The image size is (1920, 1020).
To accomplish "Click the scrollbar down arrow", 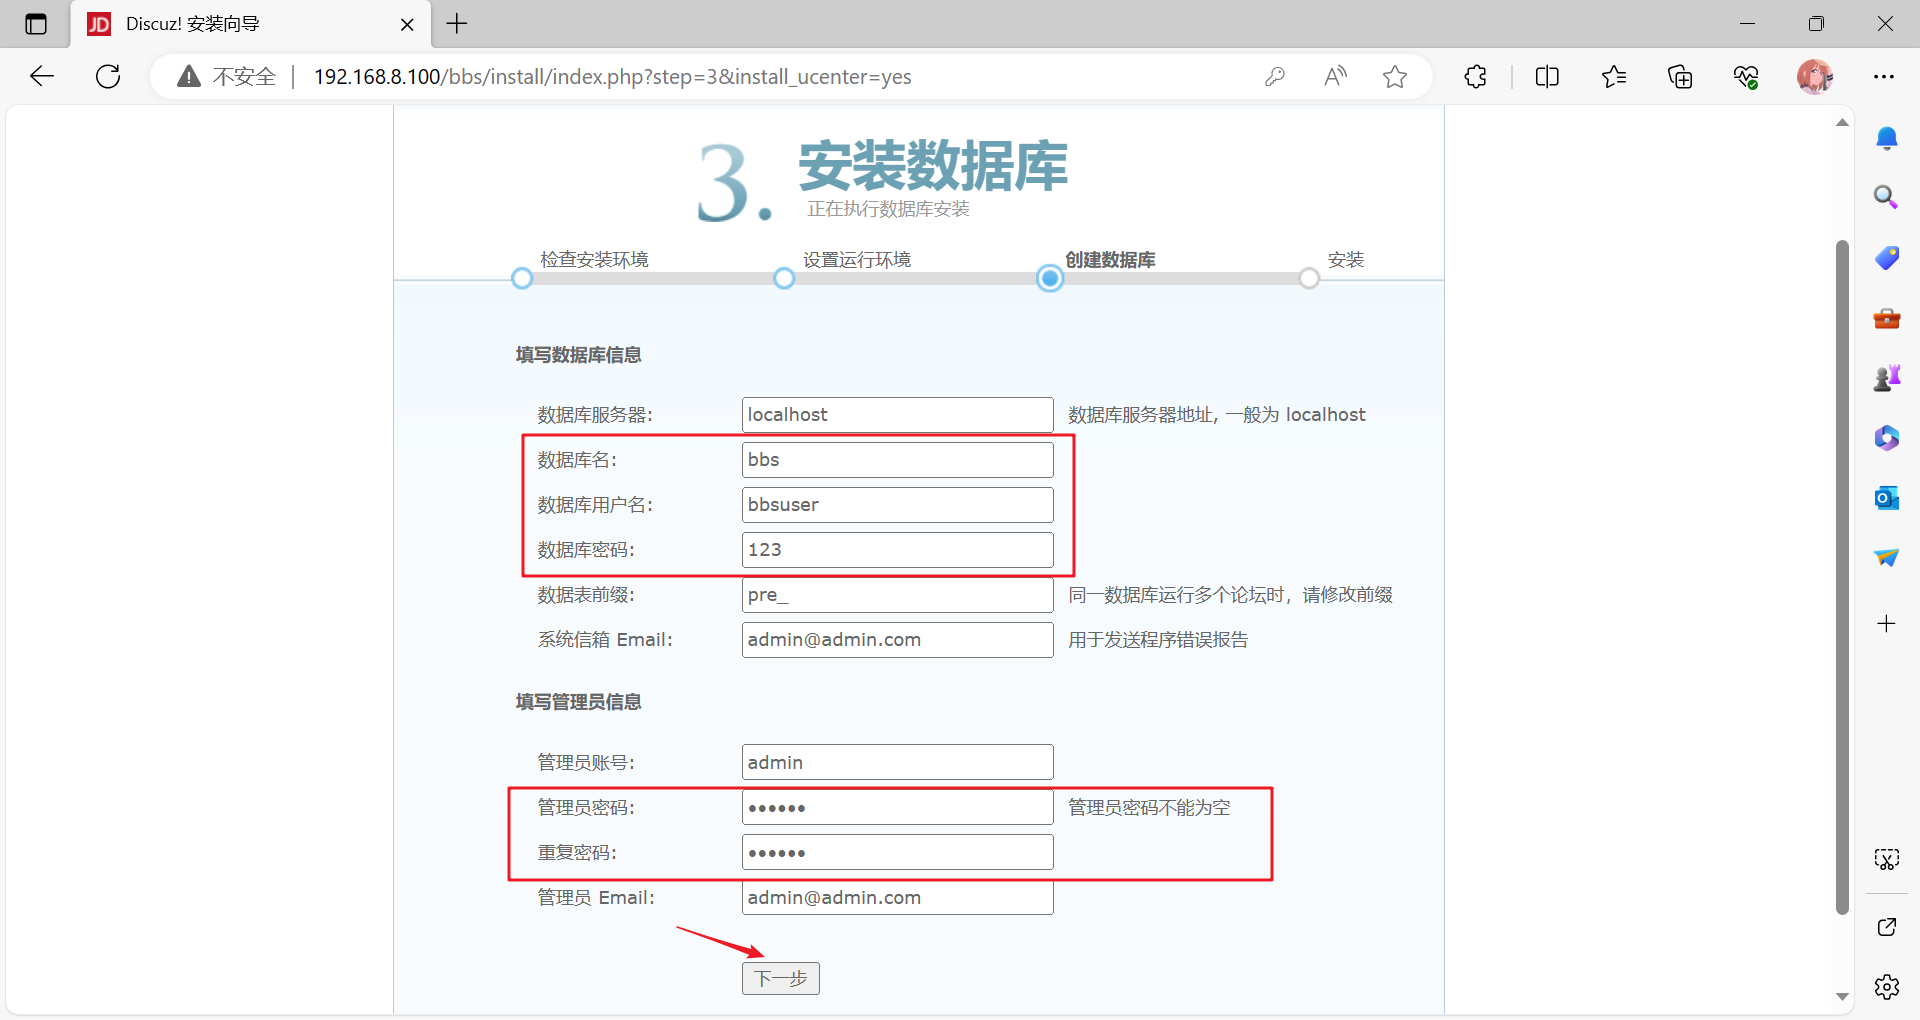I will [1842, 997].
